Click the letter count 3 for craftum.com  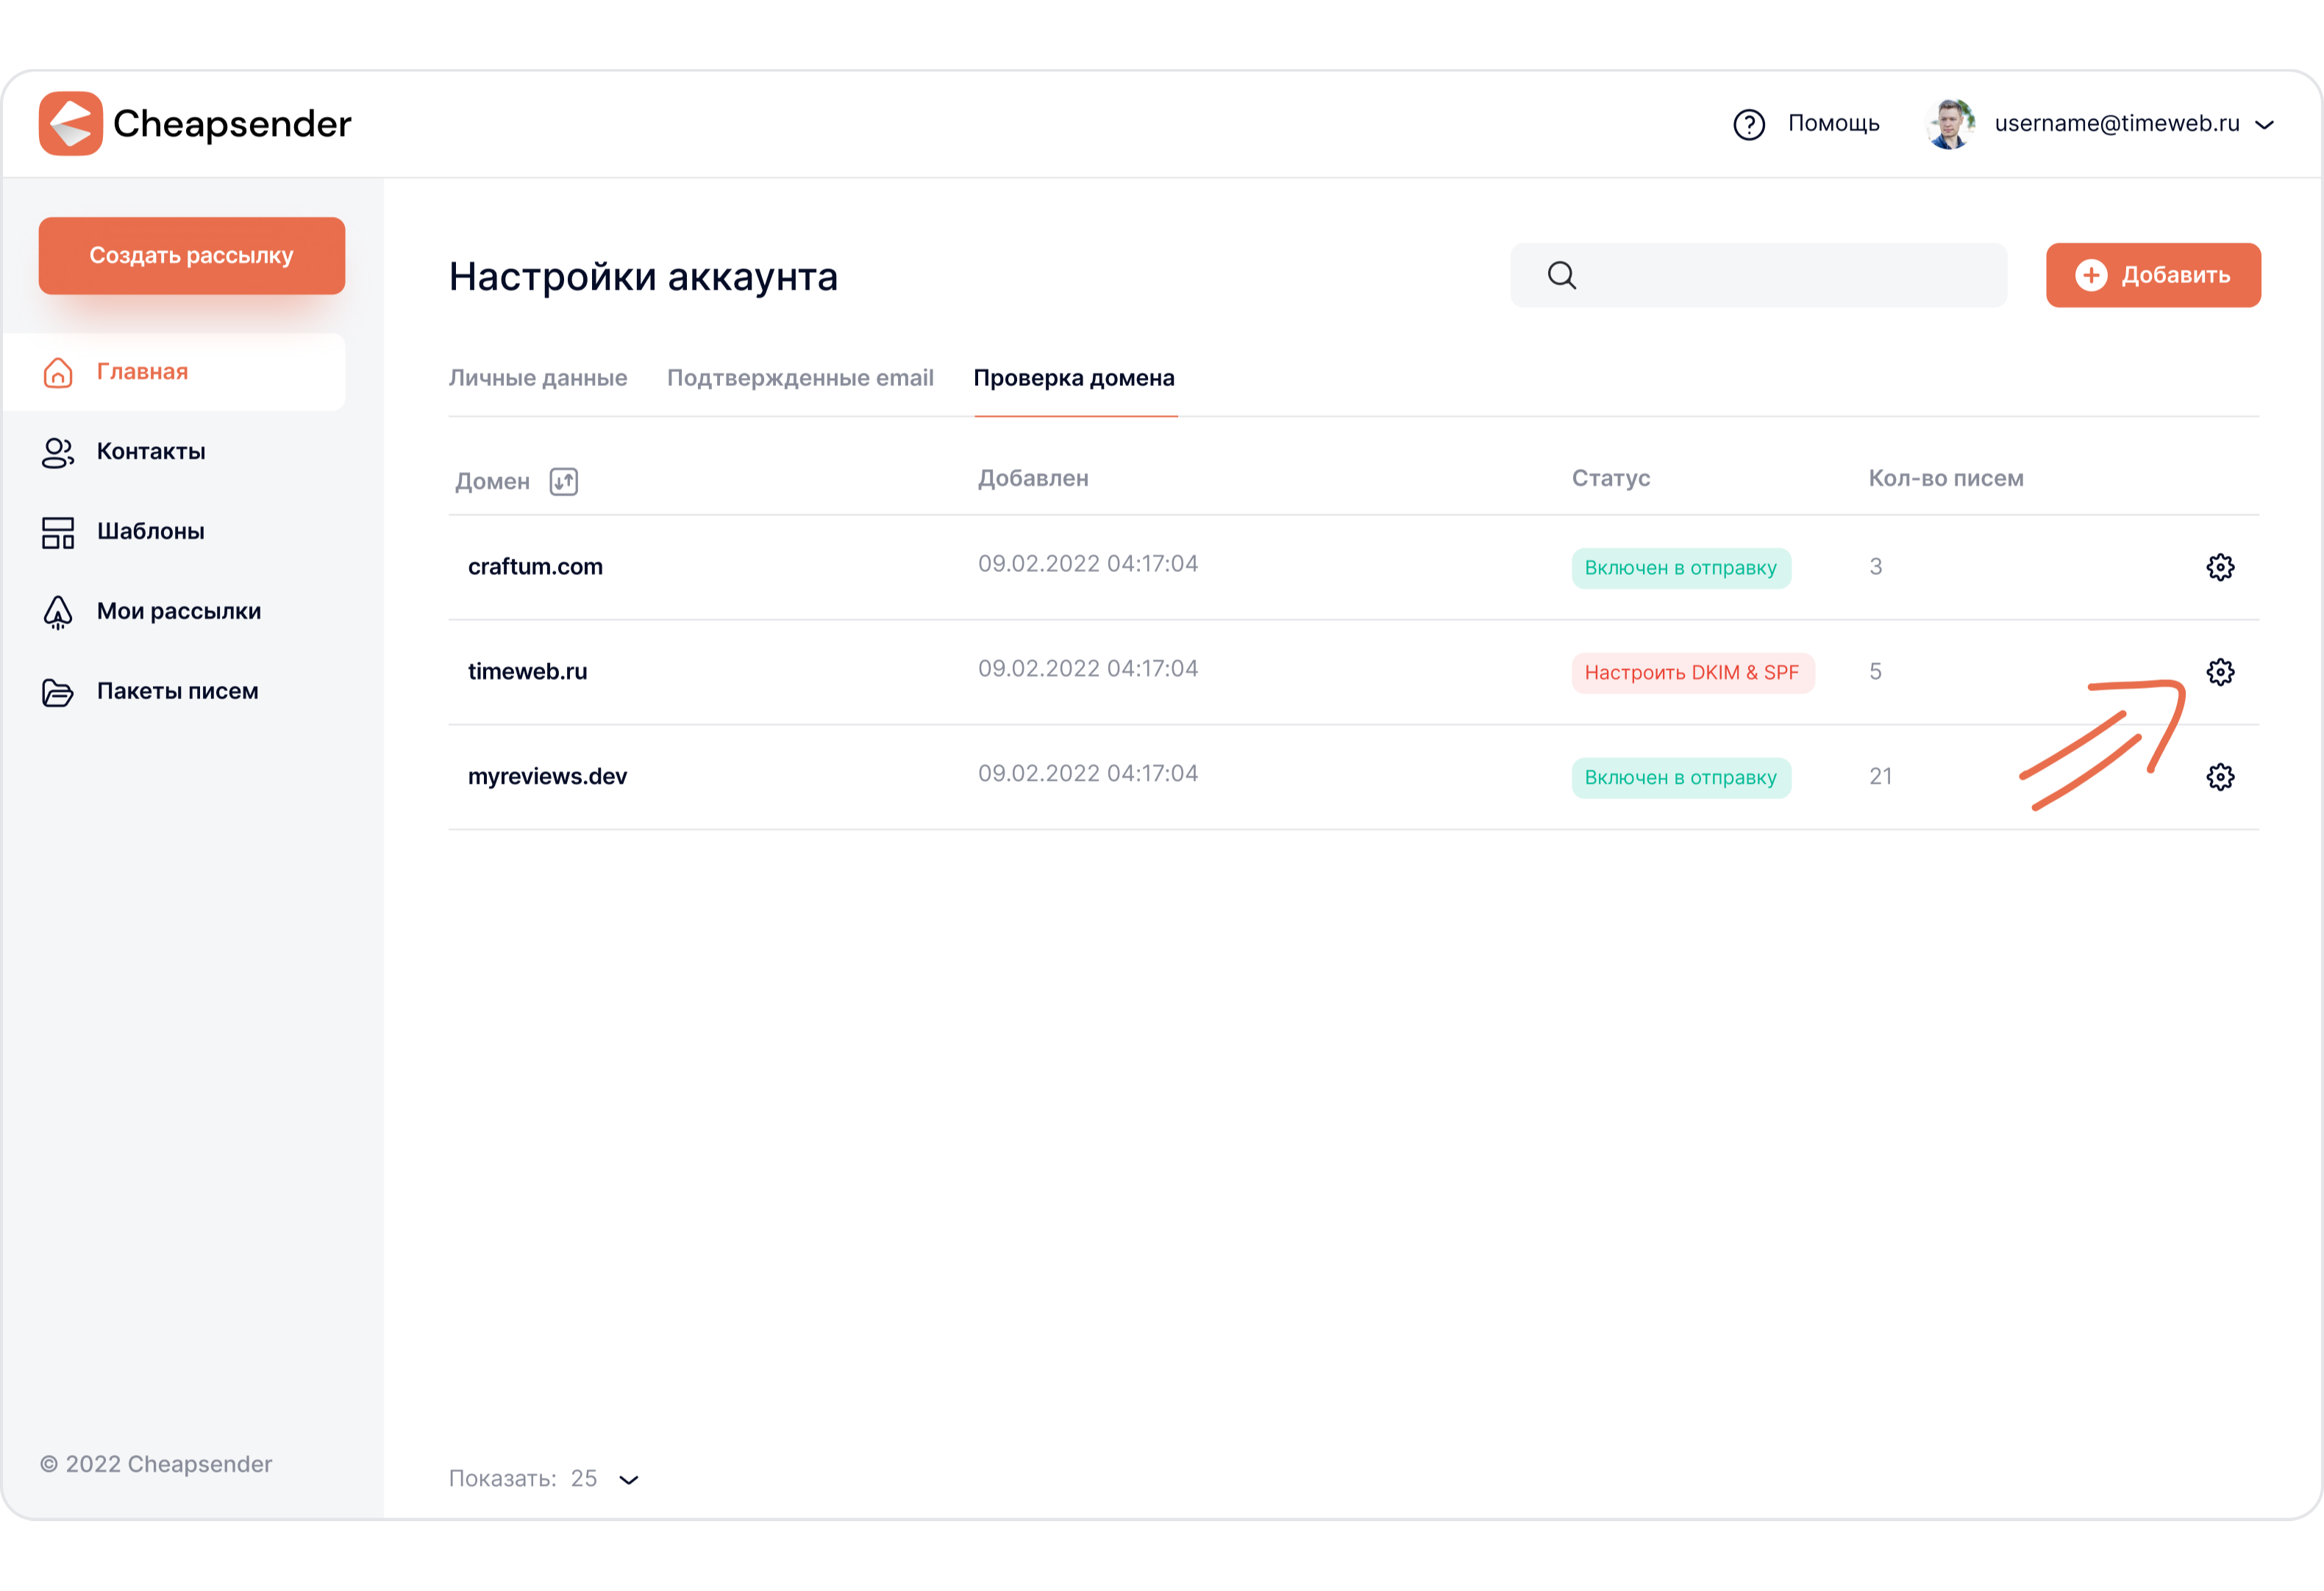(1875, 567)
